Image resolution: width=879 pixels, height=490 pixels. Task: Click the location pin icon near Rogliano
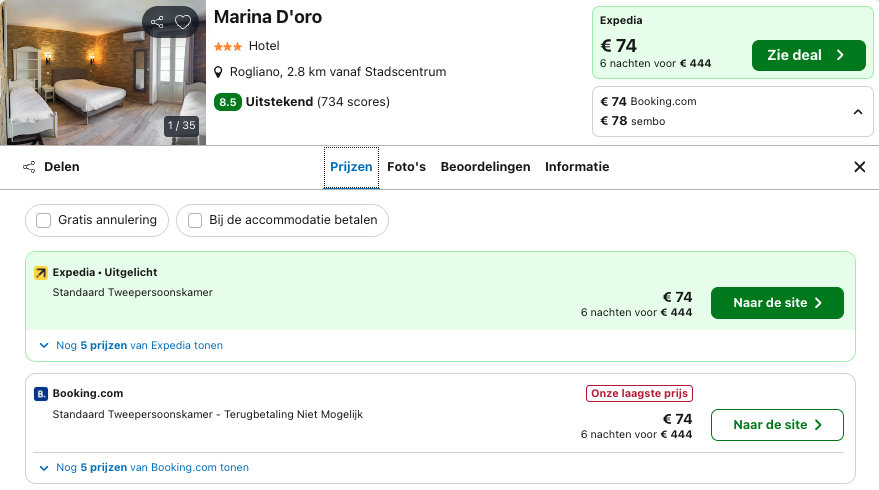coord(219,72)
